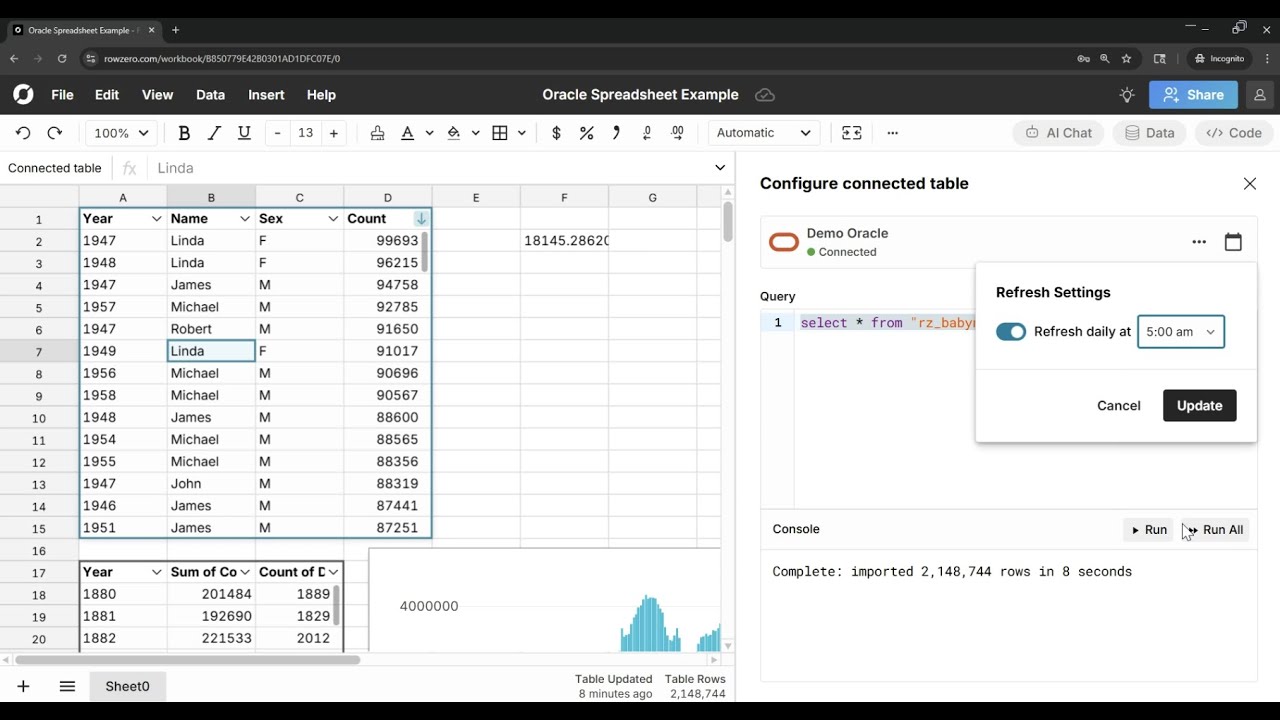Screen dimensions: 1280x720
Task: Open the Code panel
Action: pyautogui.click(x=1234, y=133)
